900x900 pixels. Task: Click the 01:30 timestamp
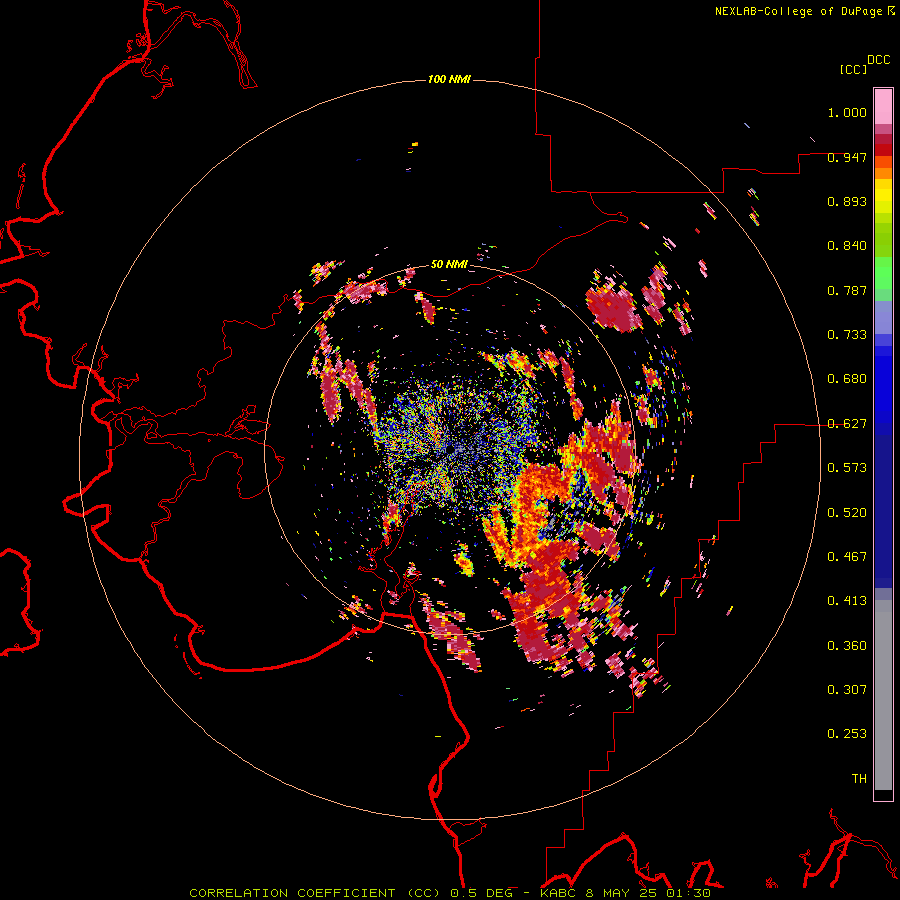coord(688,893)
